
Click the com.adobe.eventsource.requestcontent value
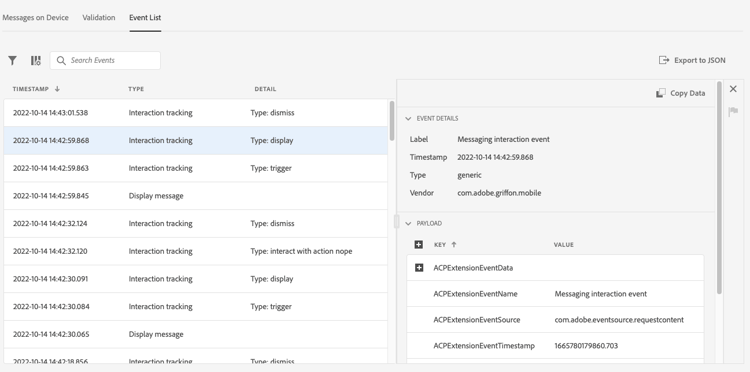(x=619, y=320)
